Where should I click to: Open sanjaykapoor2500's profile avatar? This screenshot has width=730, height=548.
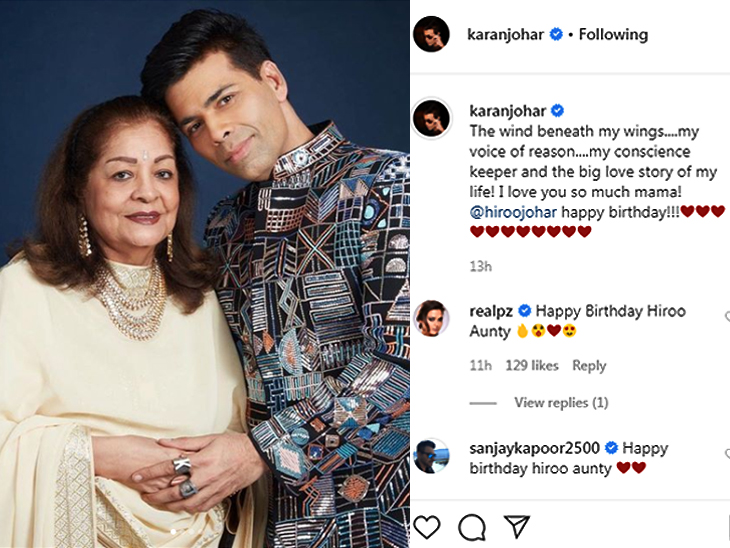432,456
